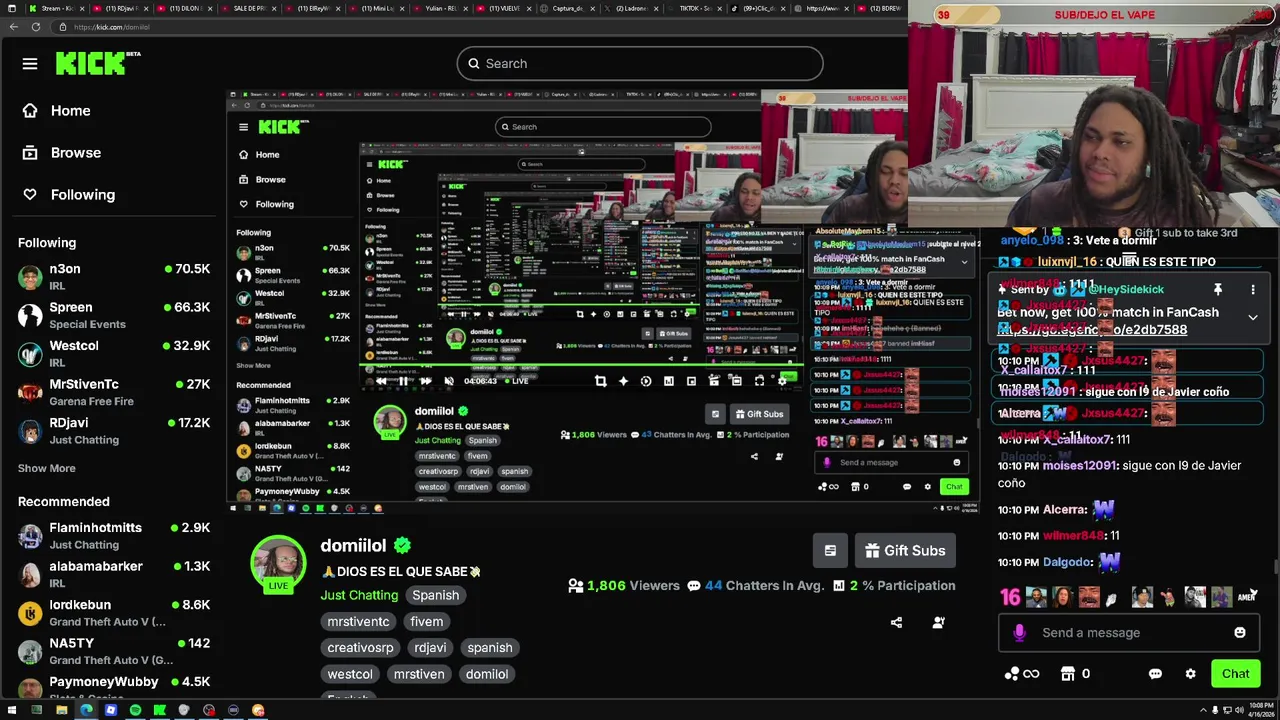Click the rdjavi tag
This screenshot has width=1280, height=720.
pyautogui.click(x=430, y=648)
